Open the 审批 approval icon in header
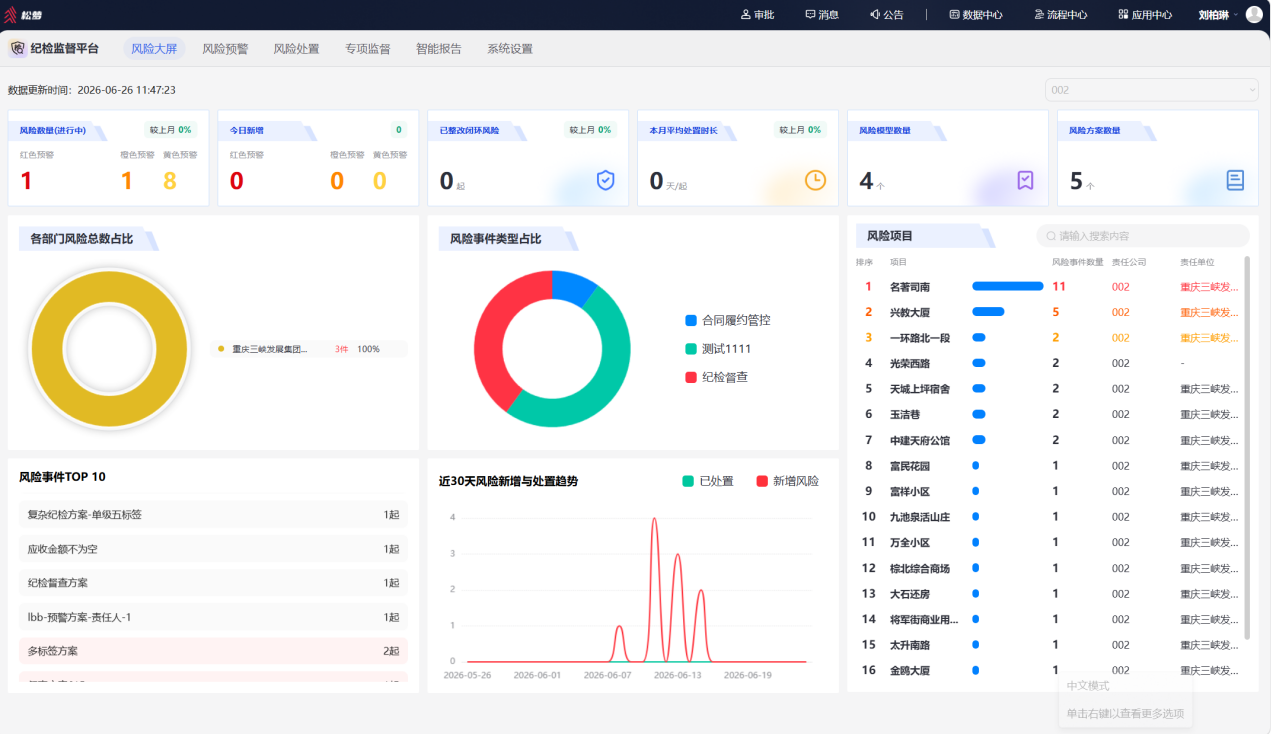This screenshot has height=734, width=1273. tap(745, 15)
